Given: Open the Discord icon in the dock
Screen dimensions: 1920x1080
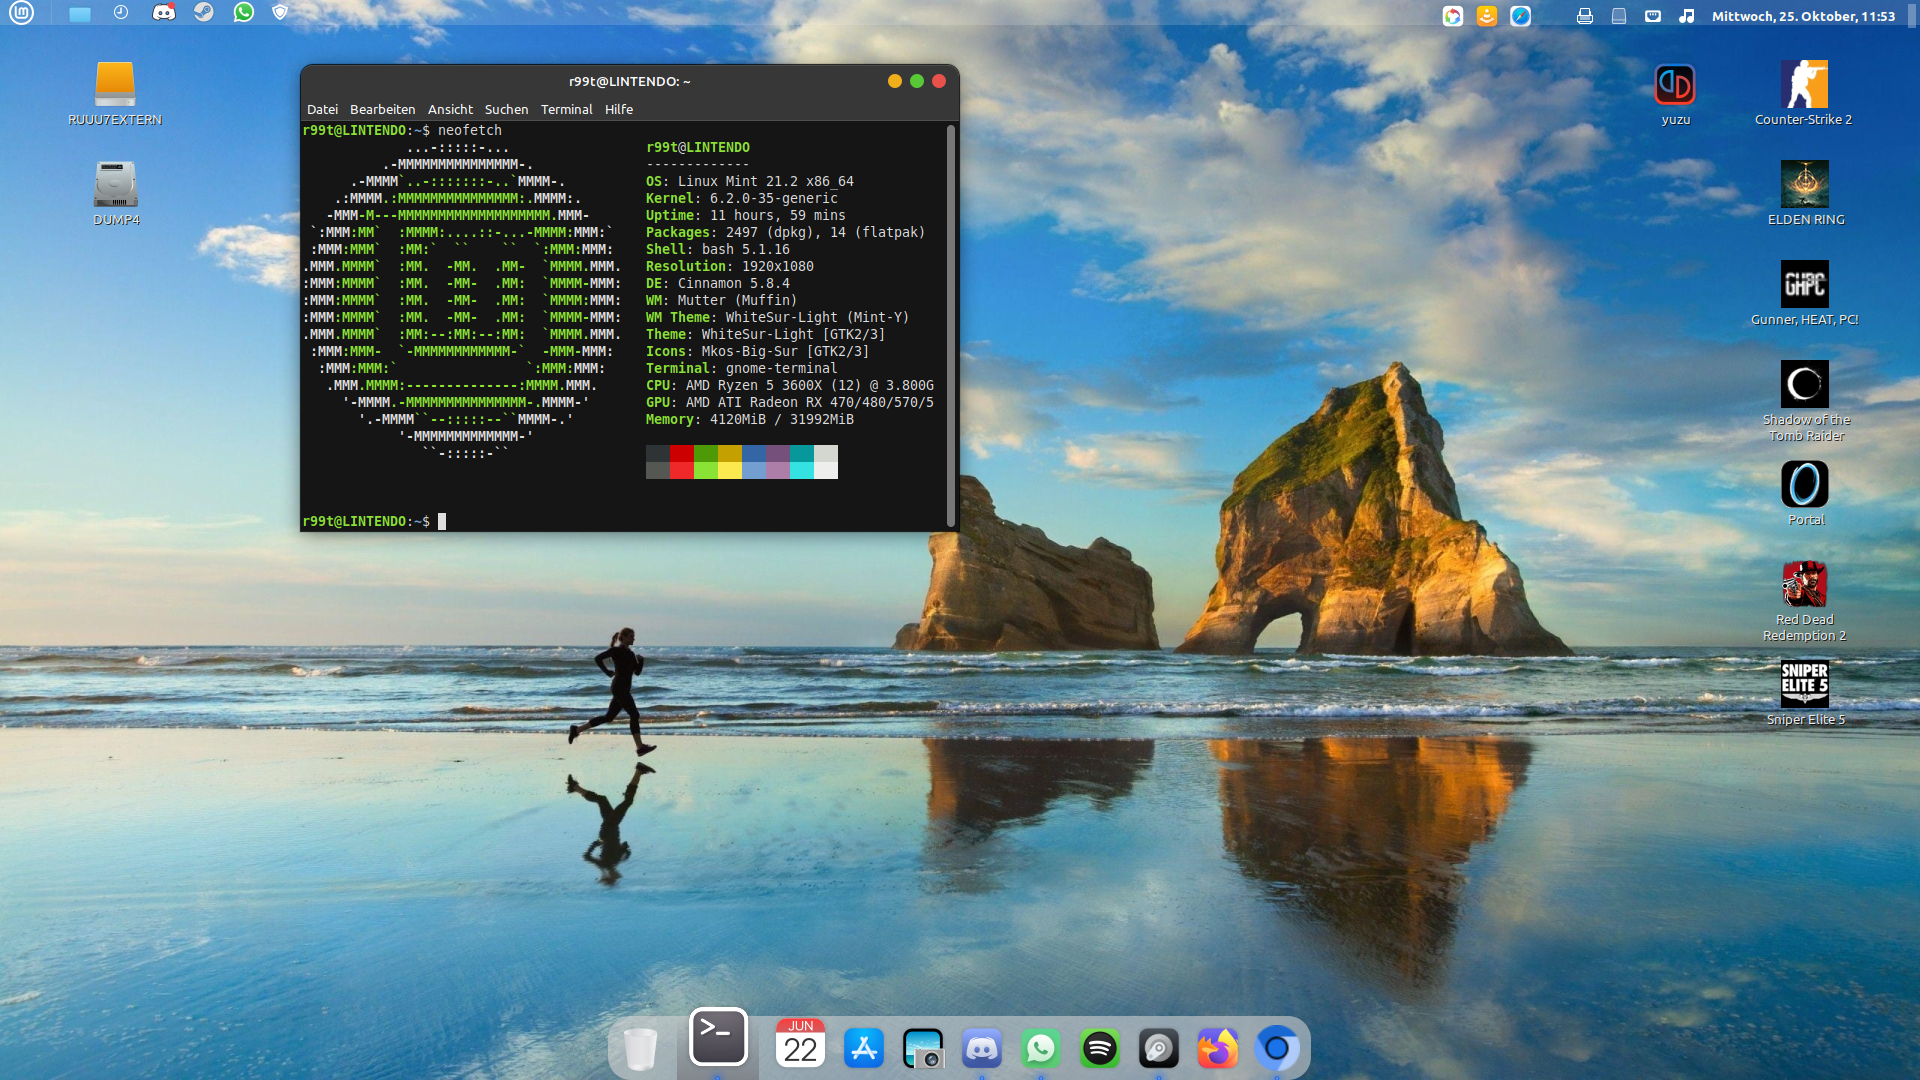Looking at the screenshot, I should pos(981,1048).
